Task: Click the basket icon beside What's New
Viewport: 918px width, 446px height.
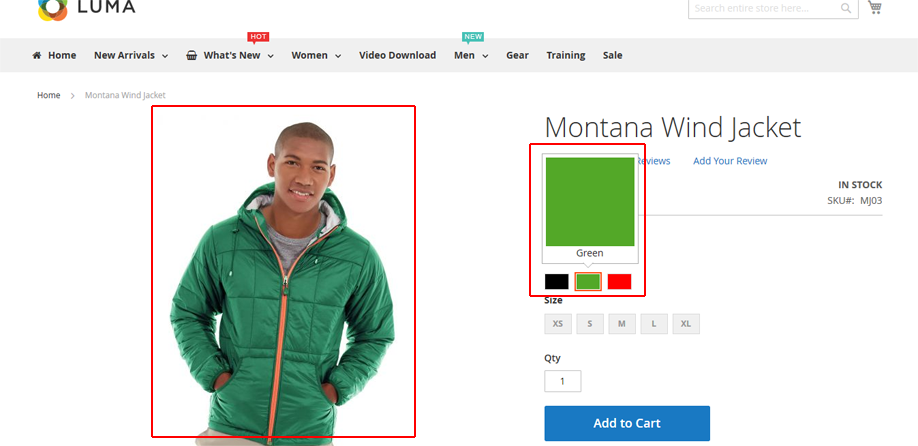Action: click(x=191, y=56)
